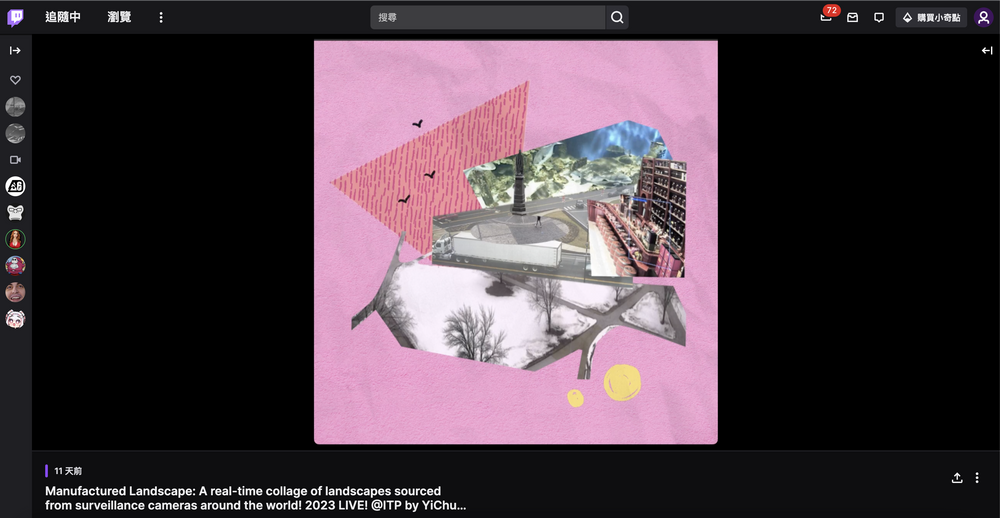Open the gorilla channel avatar
Screen dimensions: 1000x518
(x=15, y=212)
